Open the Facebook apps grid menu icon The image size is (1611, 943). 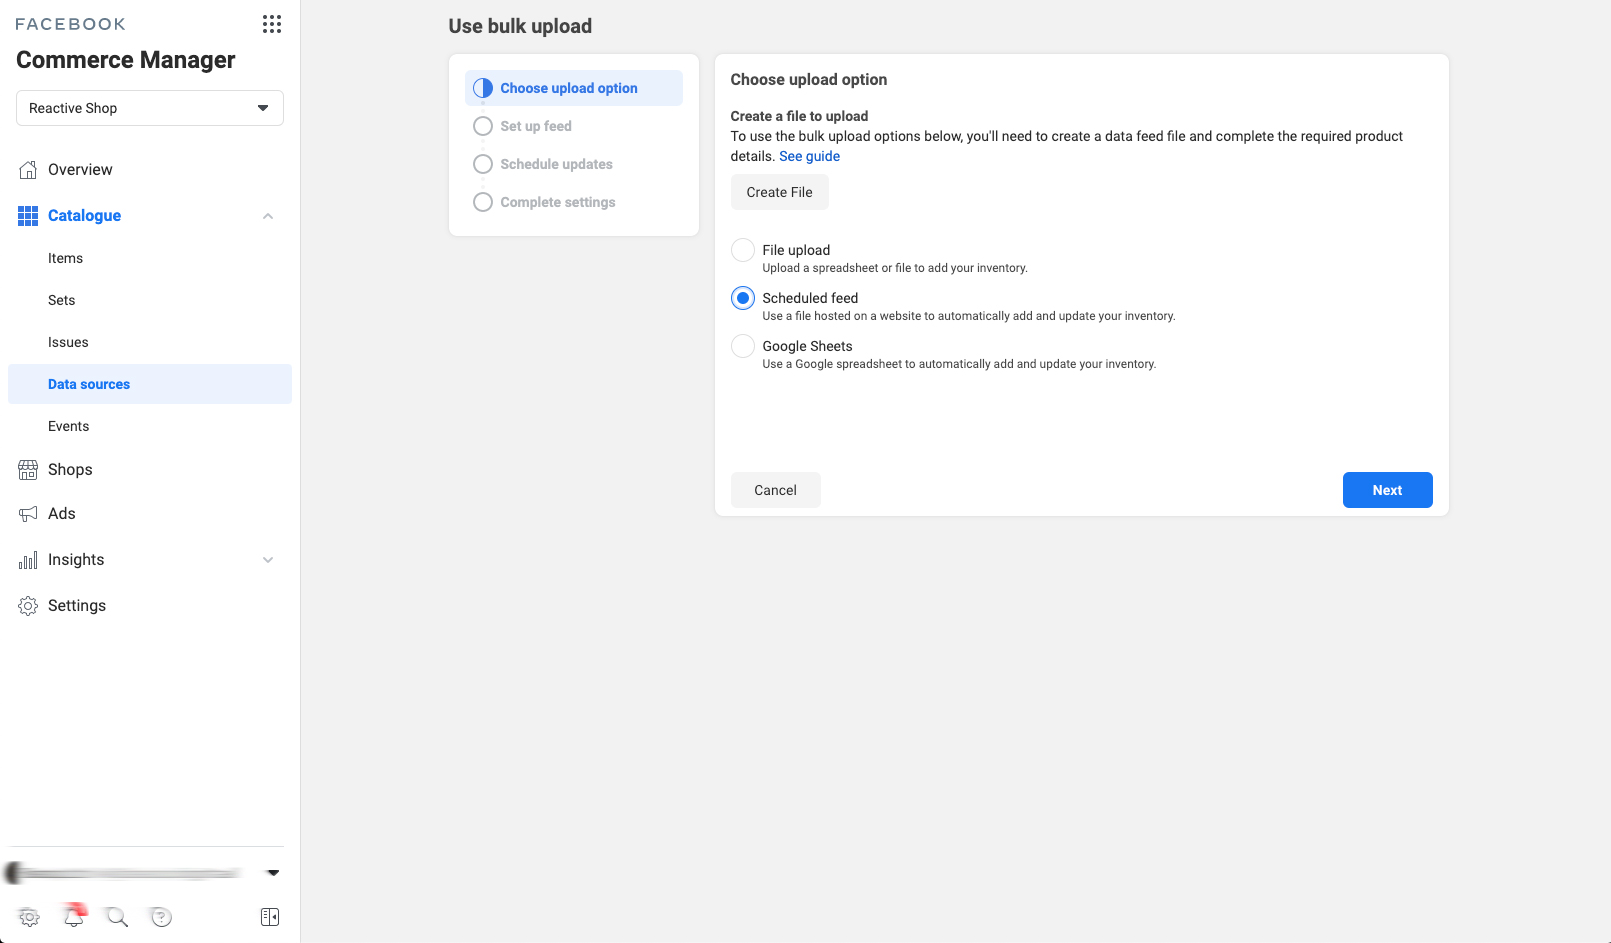272,24
